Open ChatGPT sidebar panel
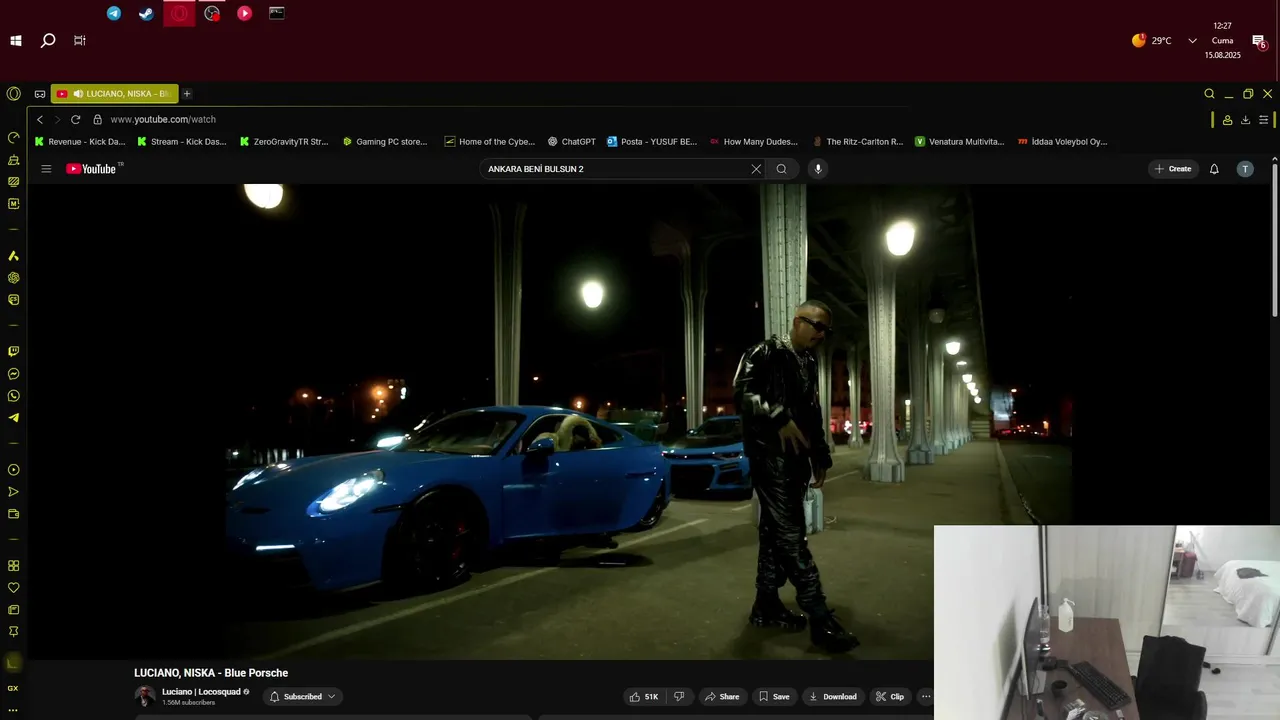The image size is (1280, 720). click(13, 278)
